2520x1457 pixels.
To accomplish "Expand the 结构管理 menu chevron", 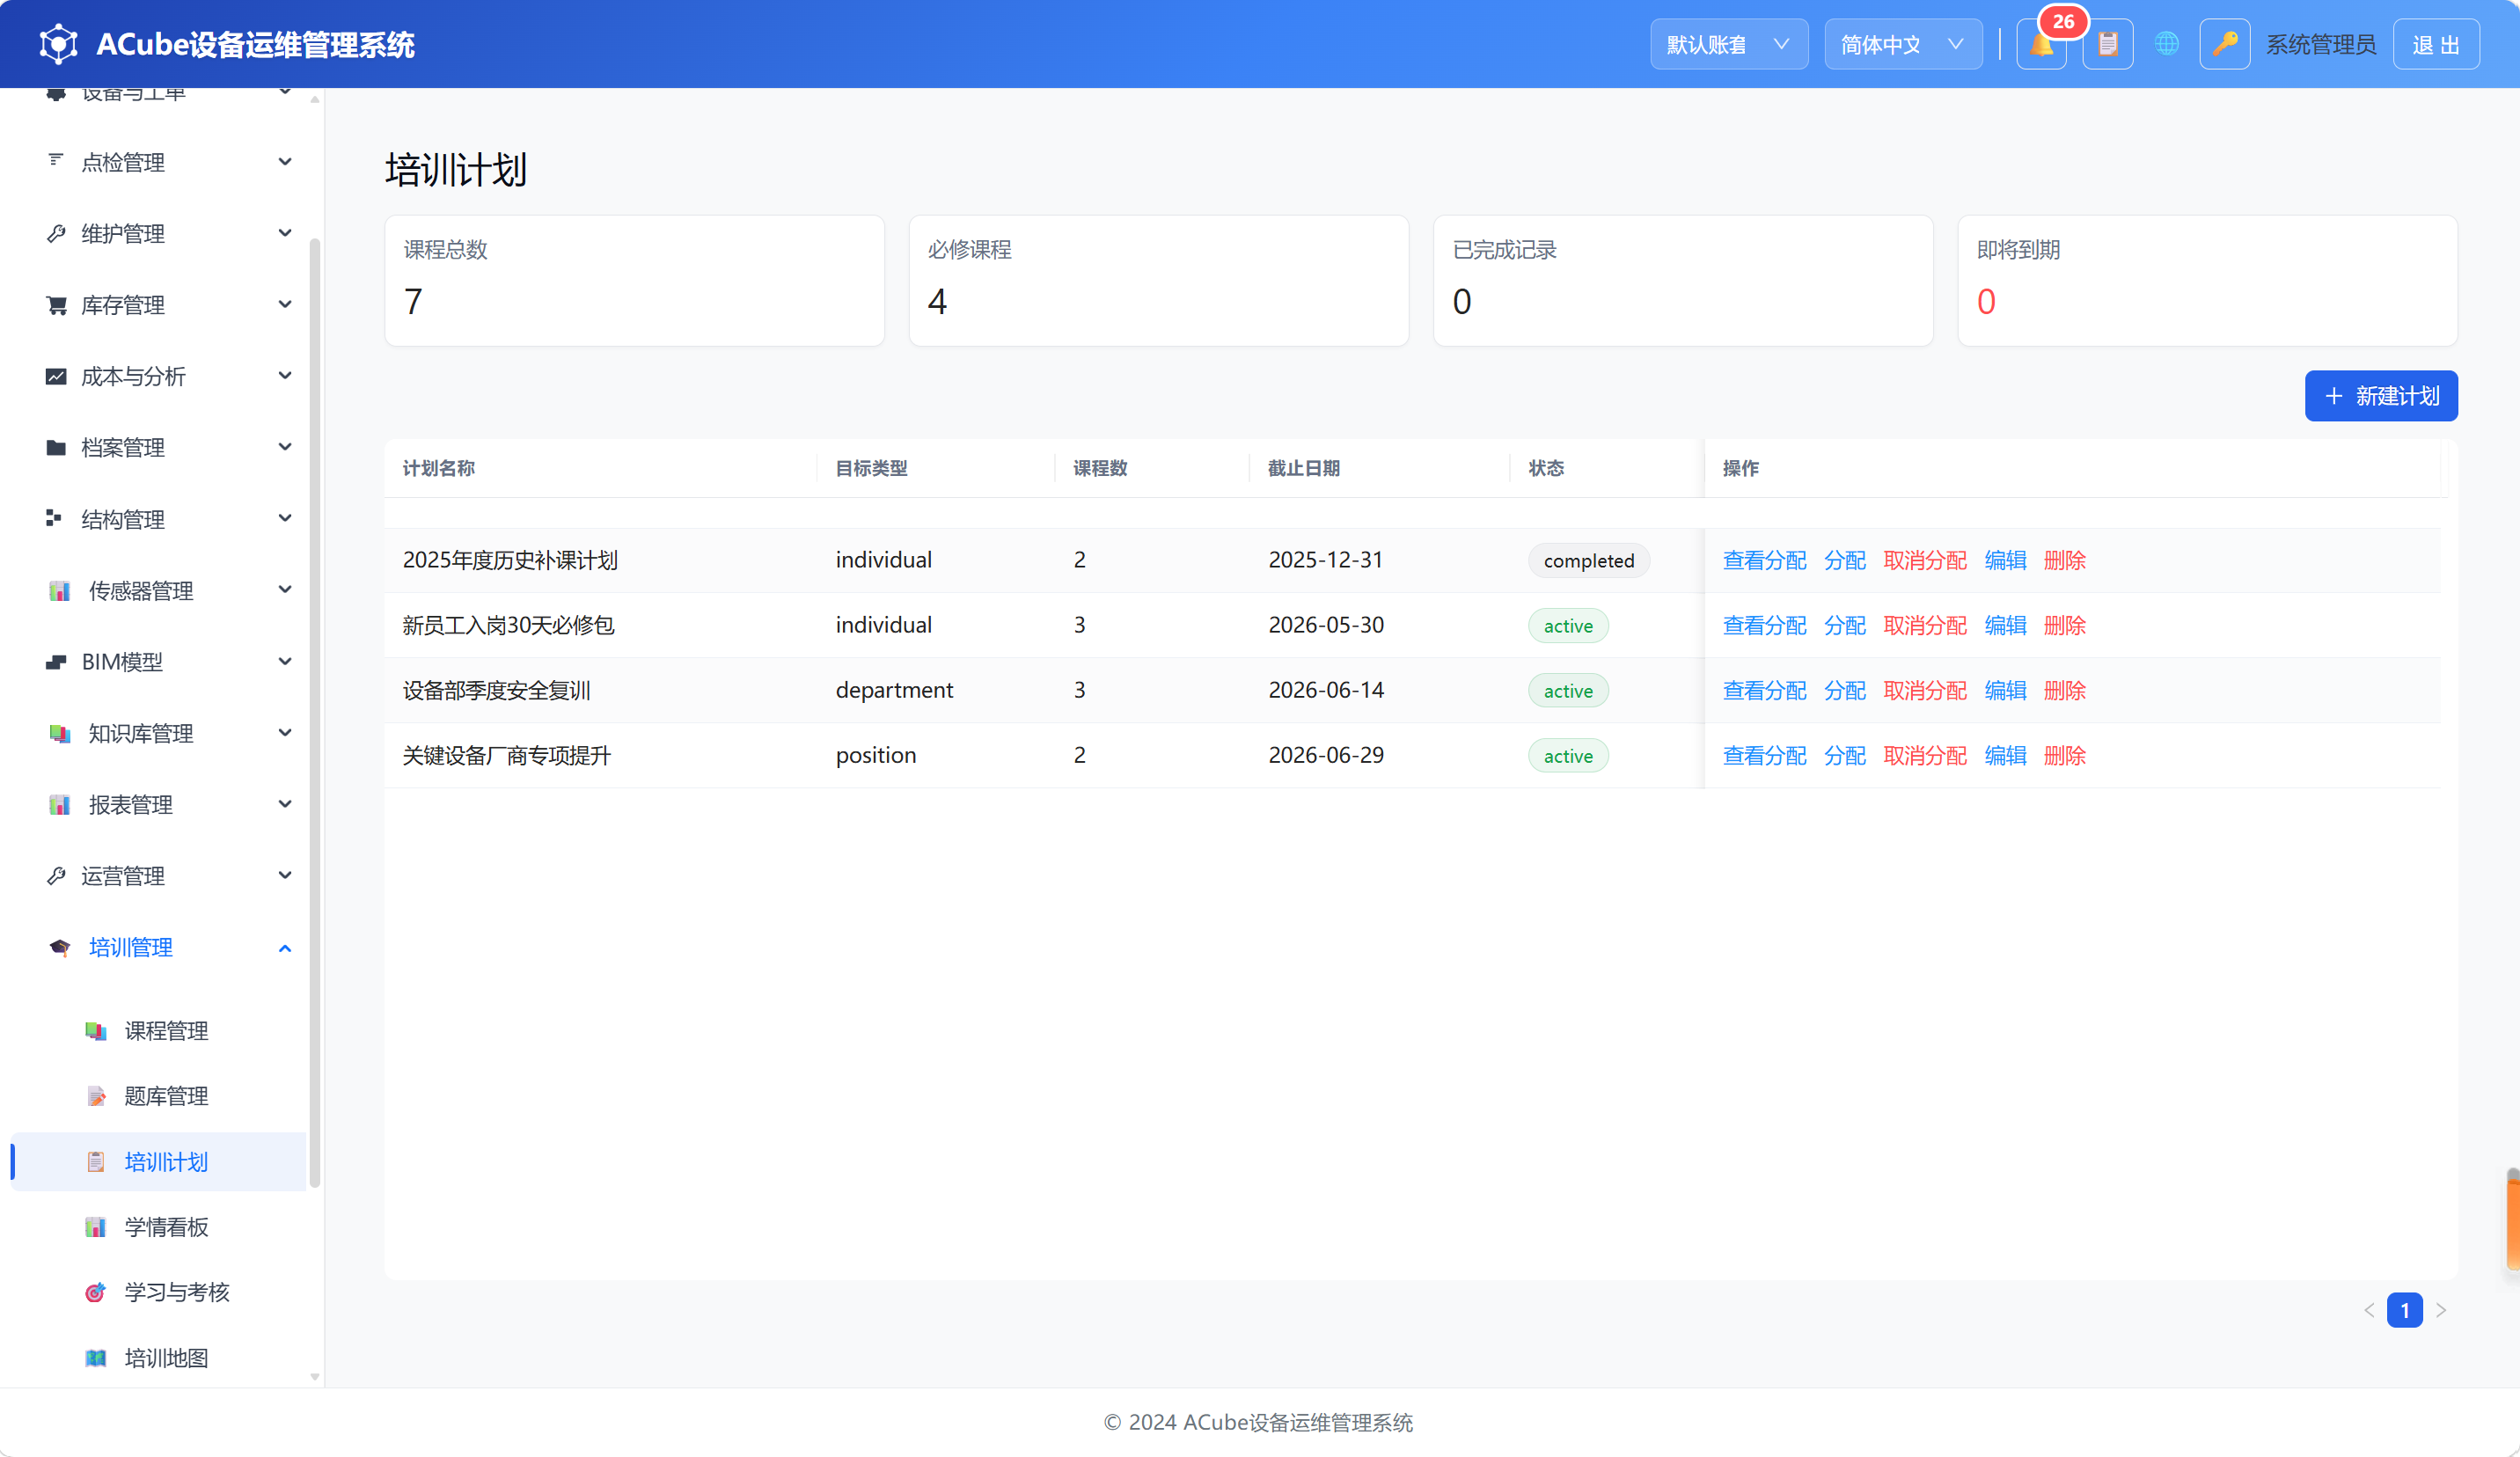I will pyautogui.click(x=285, y=518).
